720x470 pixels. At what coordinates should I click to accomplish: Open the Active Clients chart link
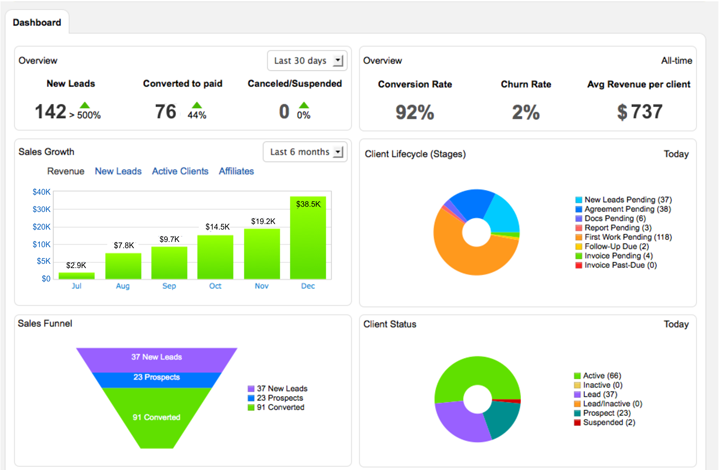180,171
